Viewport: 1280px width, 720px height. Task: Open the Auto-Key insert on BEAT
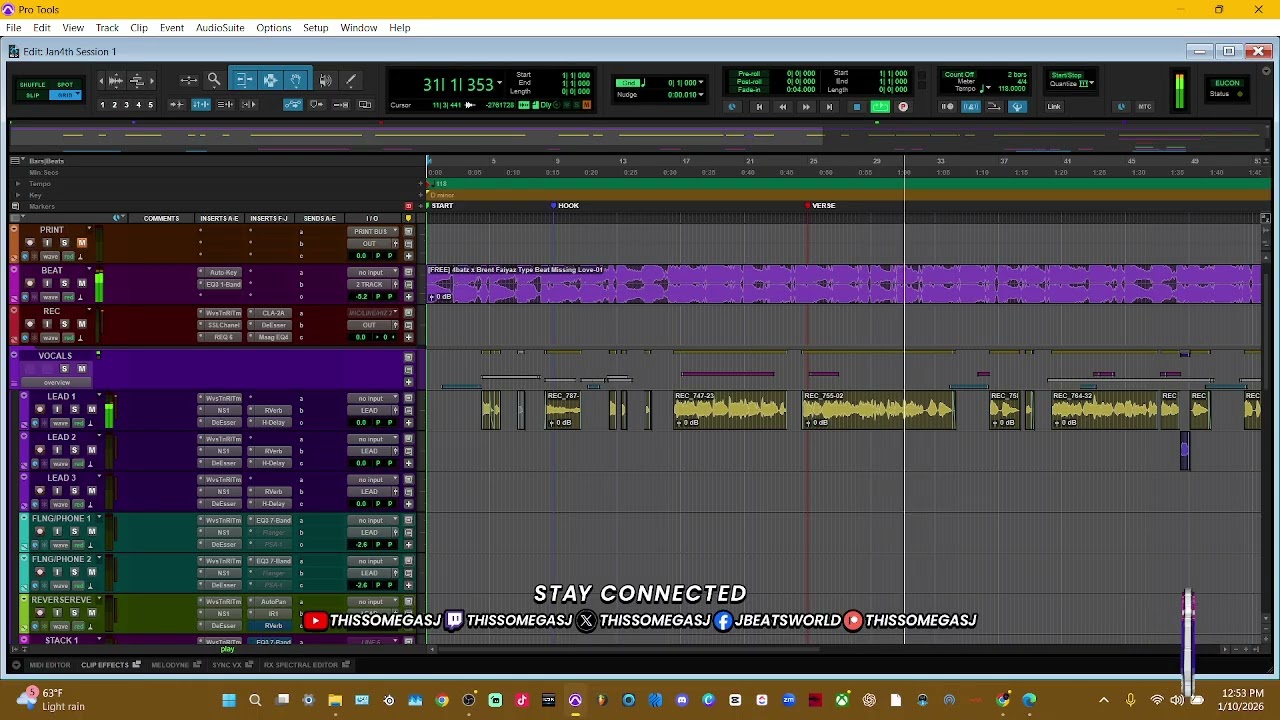[224, 273]
